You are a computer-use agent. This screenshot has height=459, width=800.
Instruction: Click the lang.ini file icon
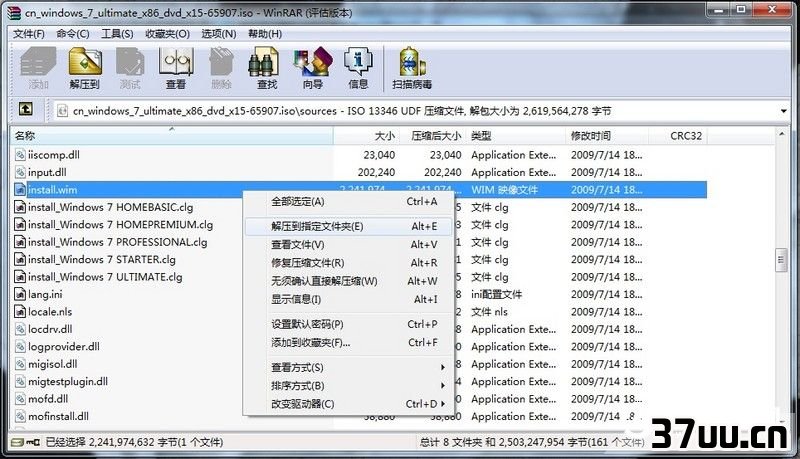coord(20,294)
